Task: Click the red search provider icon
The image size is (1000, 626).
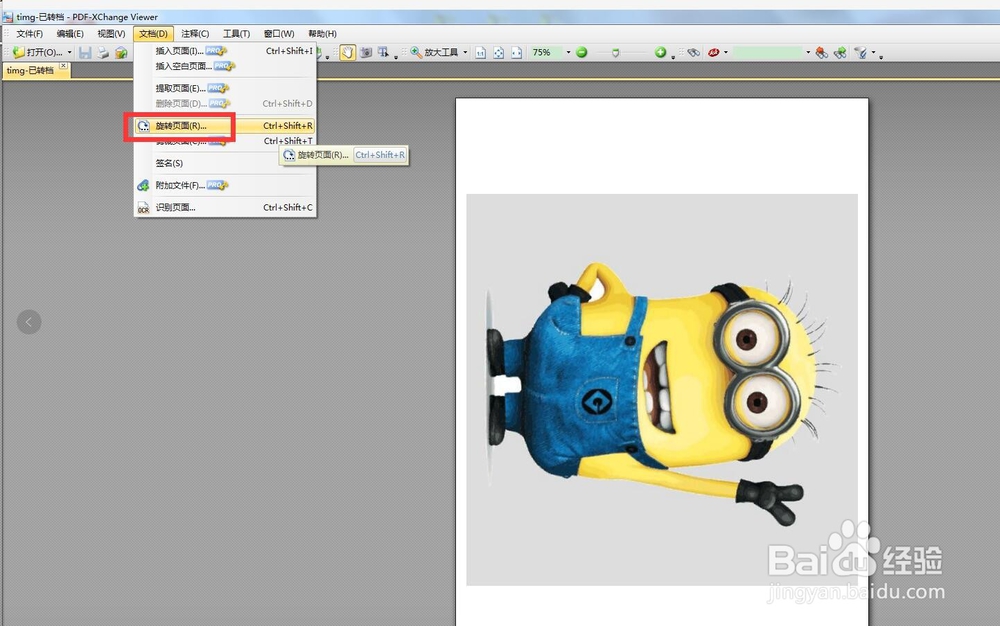Action: (x=713, y=52)
